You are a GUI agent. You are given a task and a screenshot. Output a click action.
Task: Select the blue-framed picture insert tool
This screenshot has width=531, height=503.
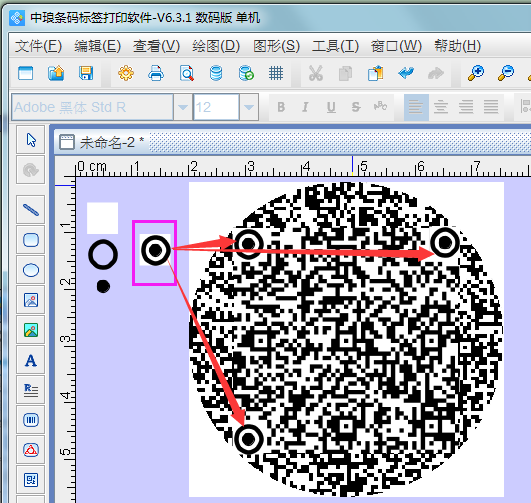[x=31, y=300]
